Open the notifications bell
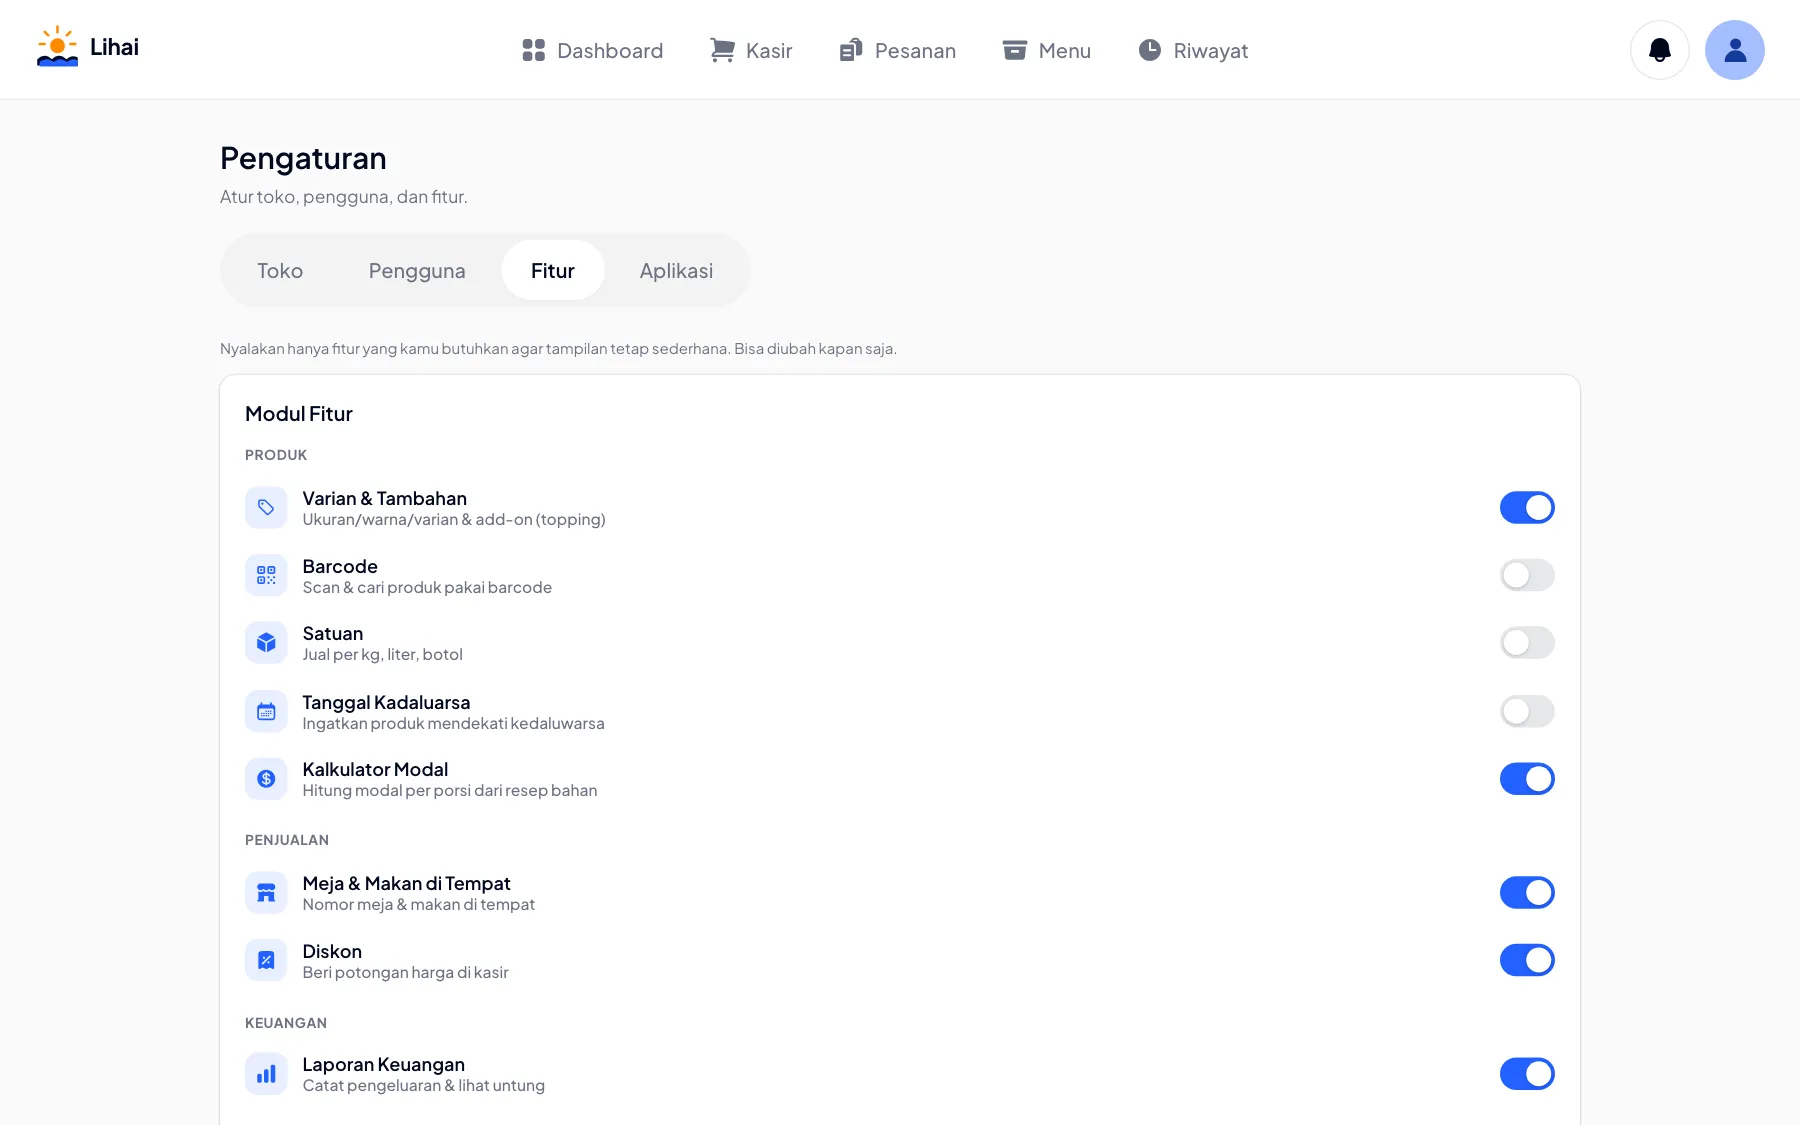 pyautogui.click(x=1660, y=50)
